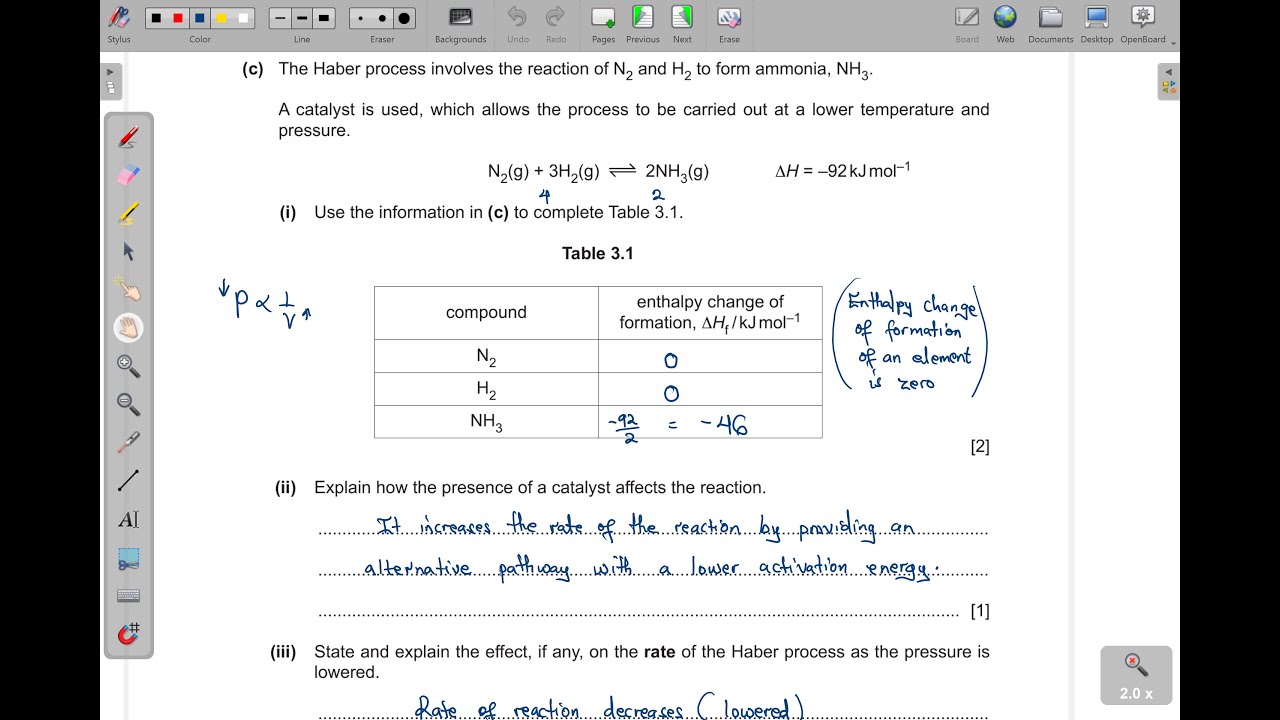1280x720 pixels.
Task: Select the yellow pen color
Action: coord(222,18)
